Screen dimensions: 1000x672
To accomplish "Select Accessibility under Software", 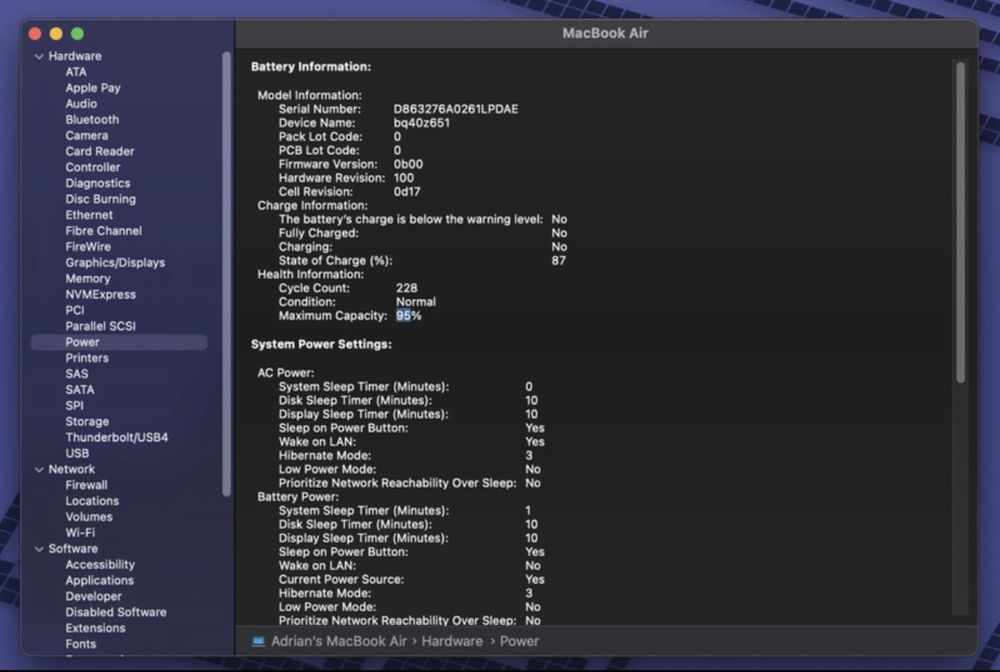I will 100,566.
